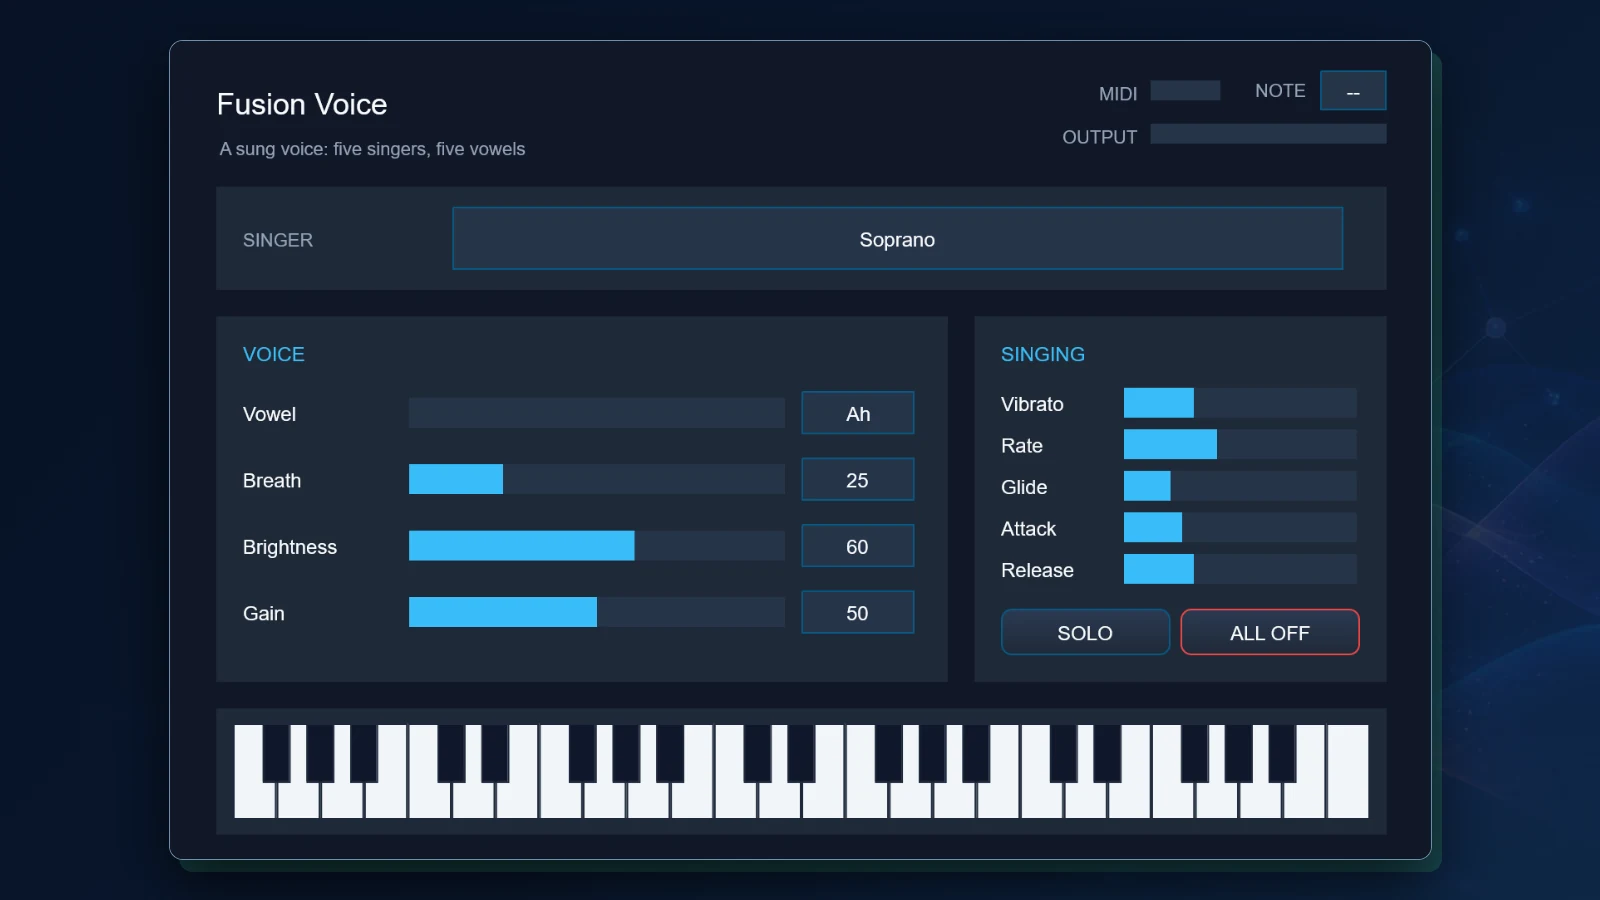
Task: Click the OUTPUT level meter
Action: click(x=1268, y=134)
